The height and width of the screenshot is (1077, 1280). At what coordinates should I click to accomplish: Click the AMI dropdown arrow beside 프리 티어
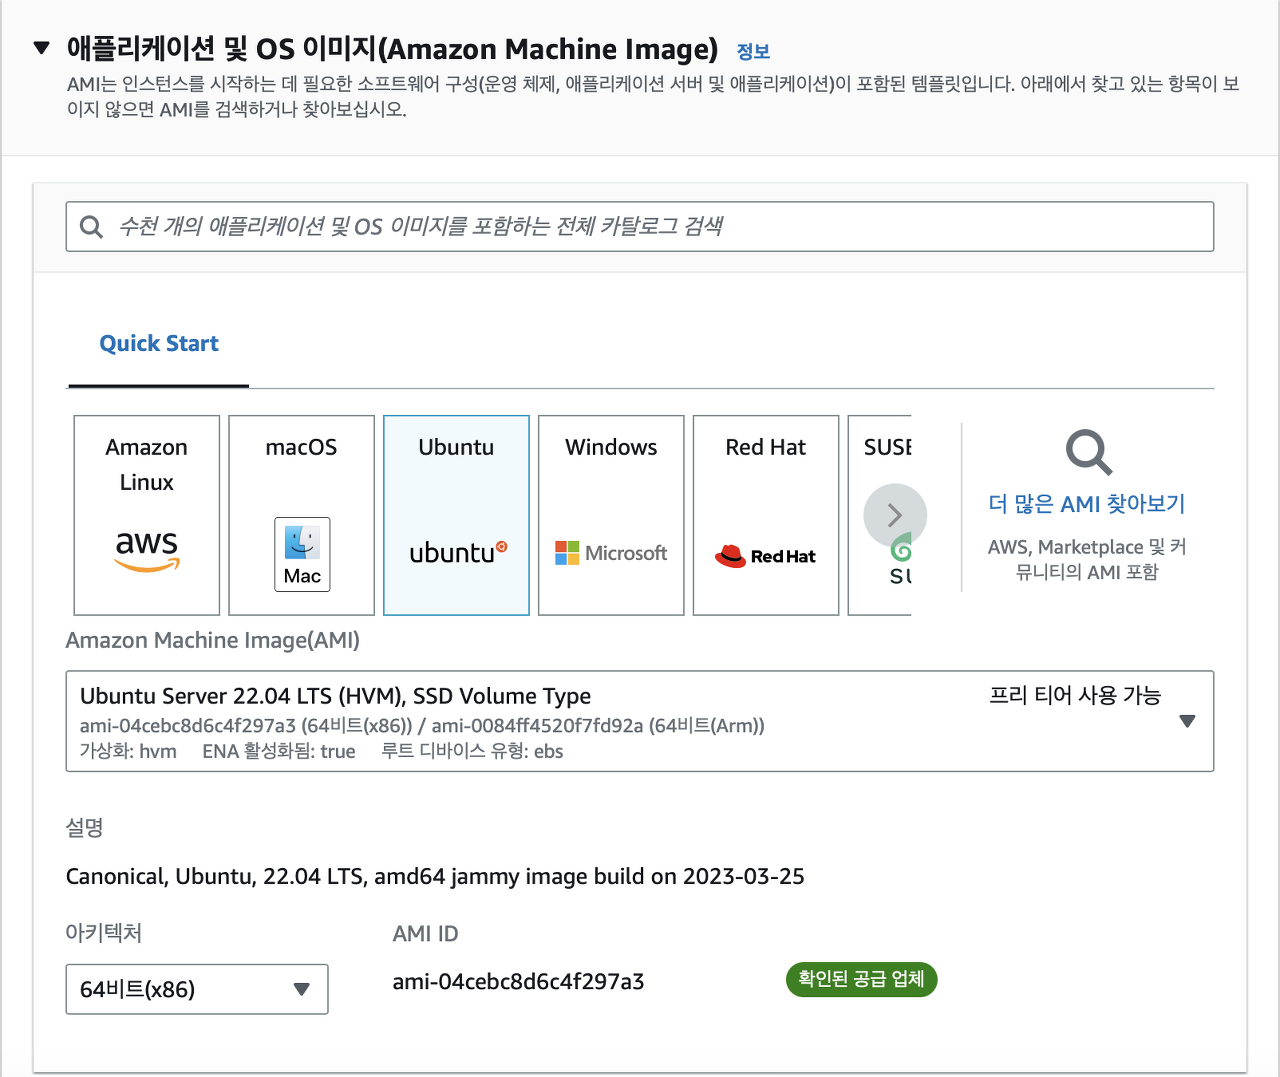(1187, 721)
